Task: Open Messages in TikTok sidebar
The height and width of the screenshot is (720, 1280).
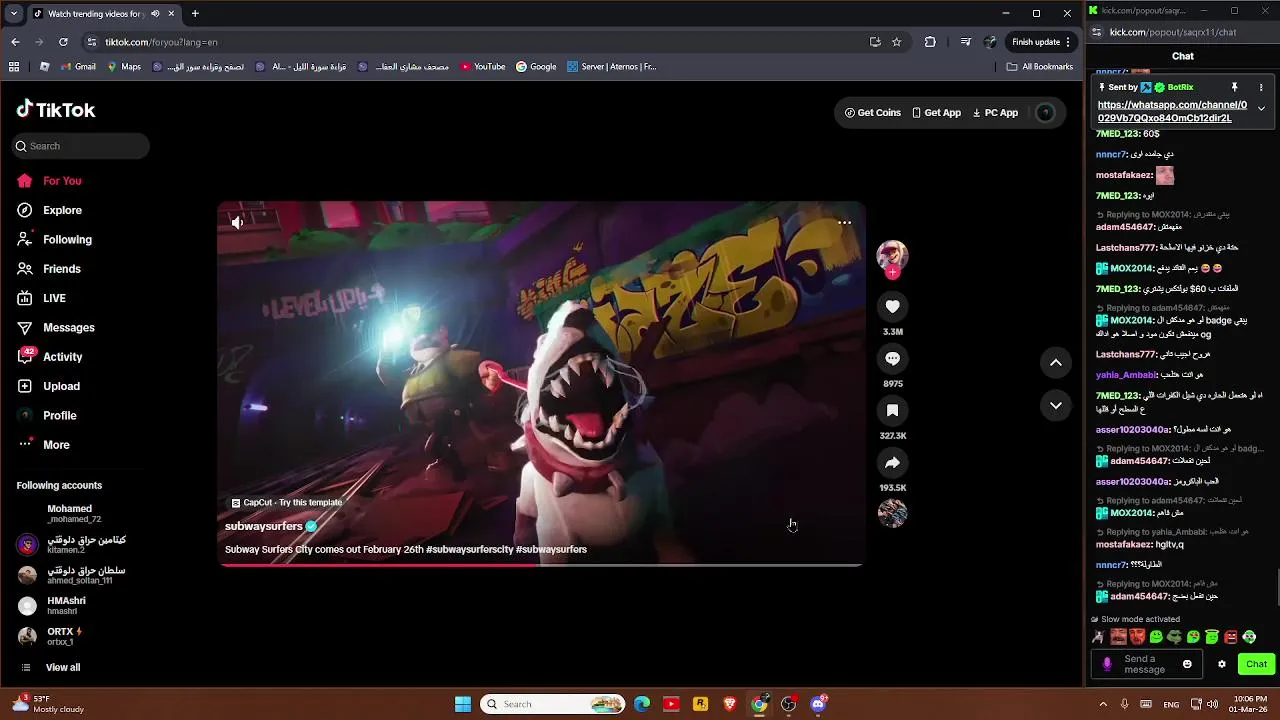Action: [x=68, y=328]
